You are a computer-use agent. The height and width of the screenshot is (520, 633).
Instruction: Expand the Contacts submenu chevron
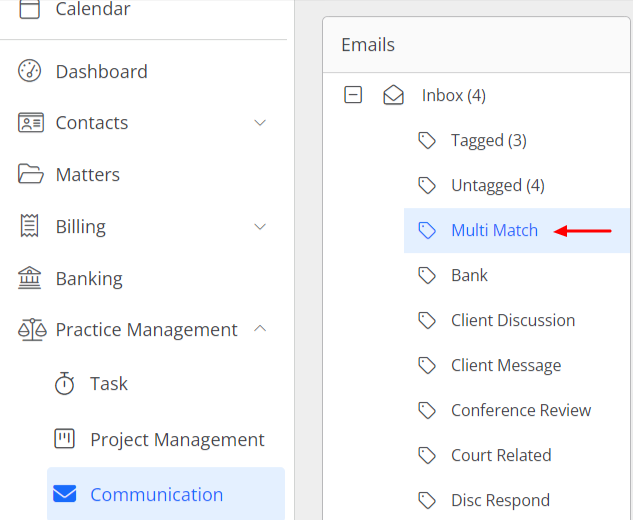(260, 123)
